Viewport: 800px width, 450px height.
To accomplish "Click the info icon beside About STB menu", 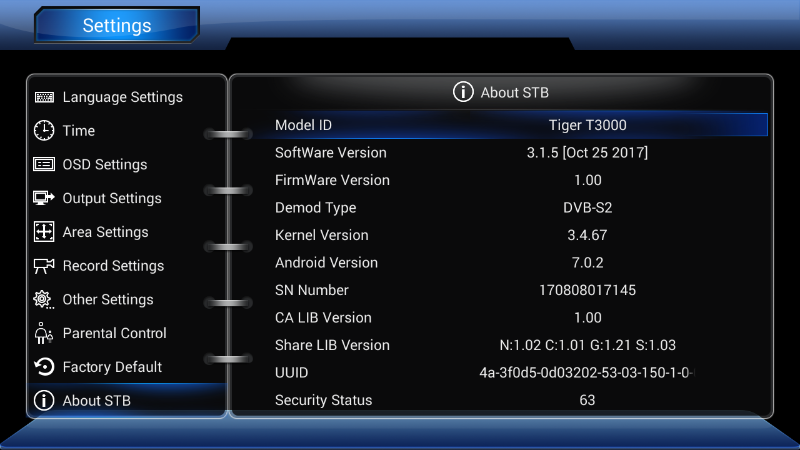I will pos(44,401).
